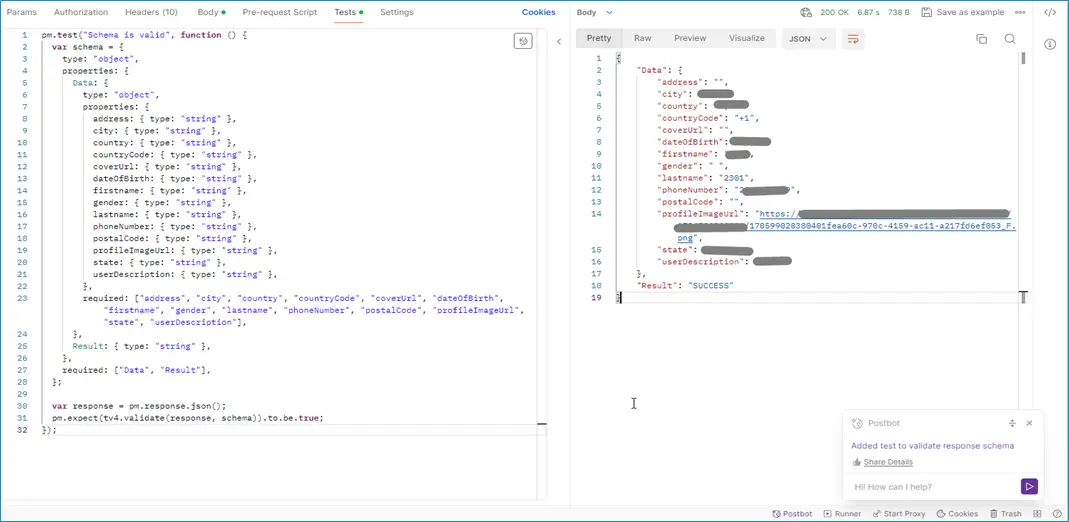Open Postbot from the status bar
The height and width of the screenshot is (522, 1069).
[792, 514]
